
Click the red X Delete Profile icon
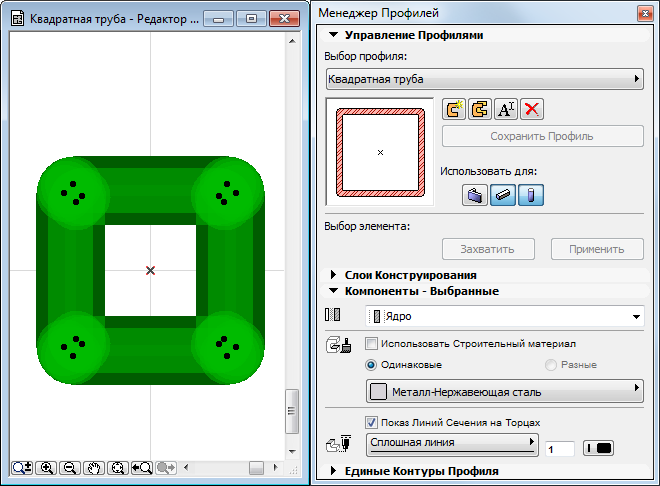click(x=532, y=109)
